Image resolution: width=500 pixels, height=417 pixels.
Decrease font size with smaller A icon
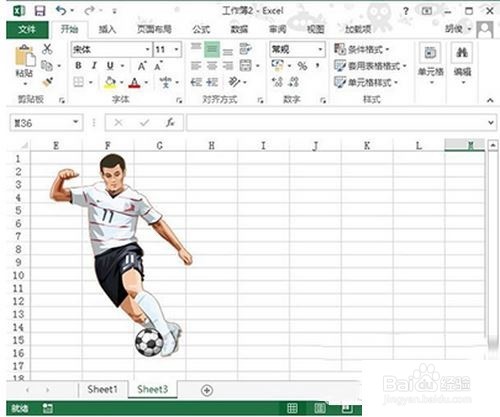(x=158, y=66)
